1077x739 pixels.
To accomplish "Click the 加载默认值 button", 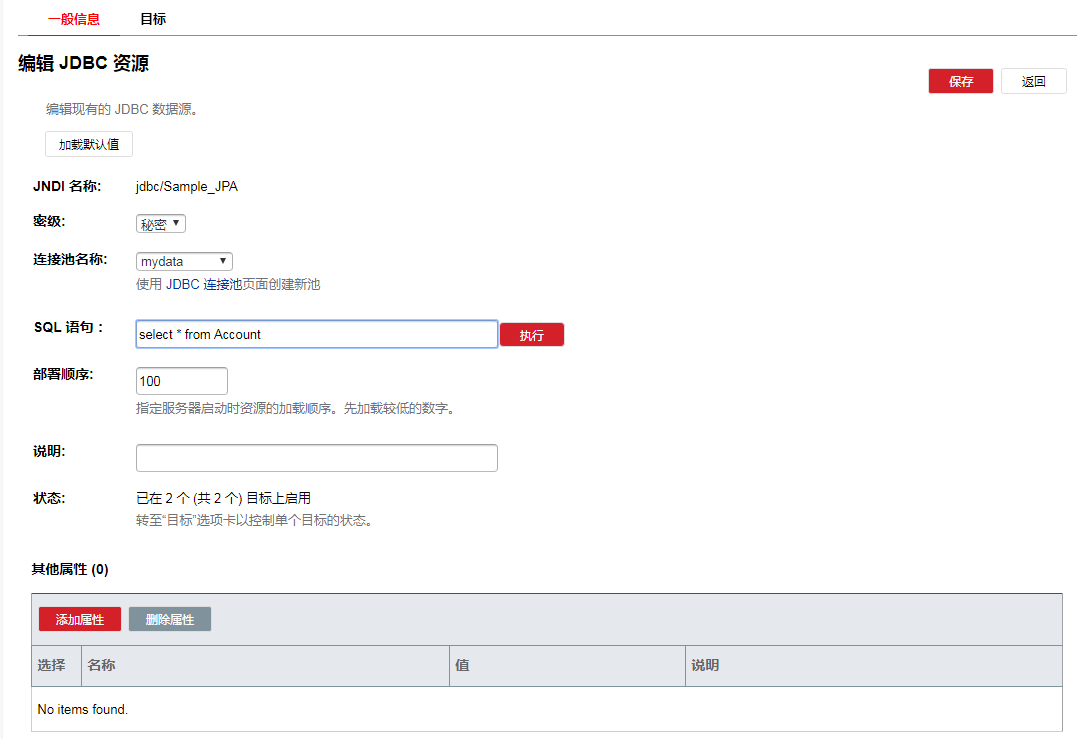I will pyautogui.click(x=89, y=144).
